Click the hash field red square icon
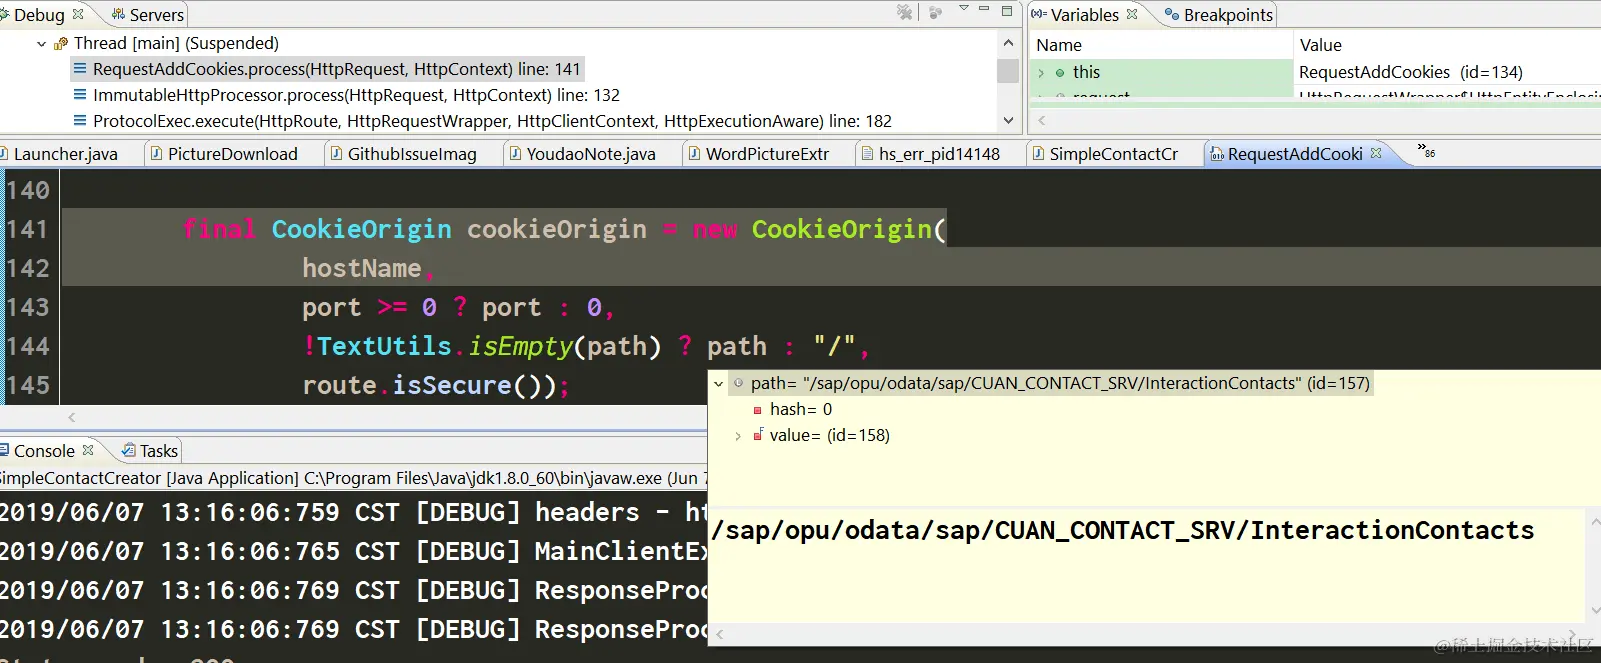Viewport: 1601px width, 663px height. pyautogui.click(x=757, y=410)
